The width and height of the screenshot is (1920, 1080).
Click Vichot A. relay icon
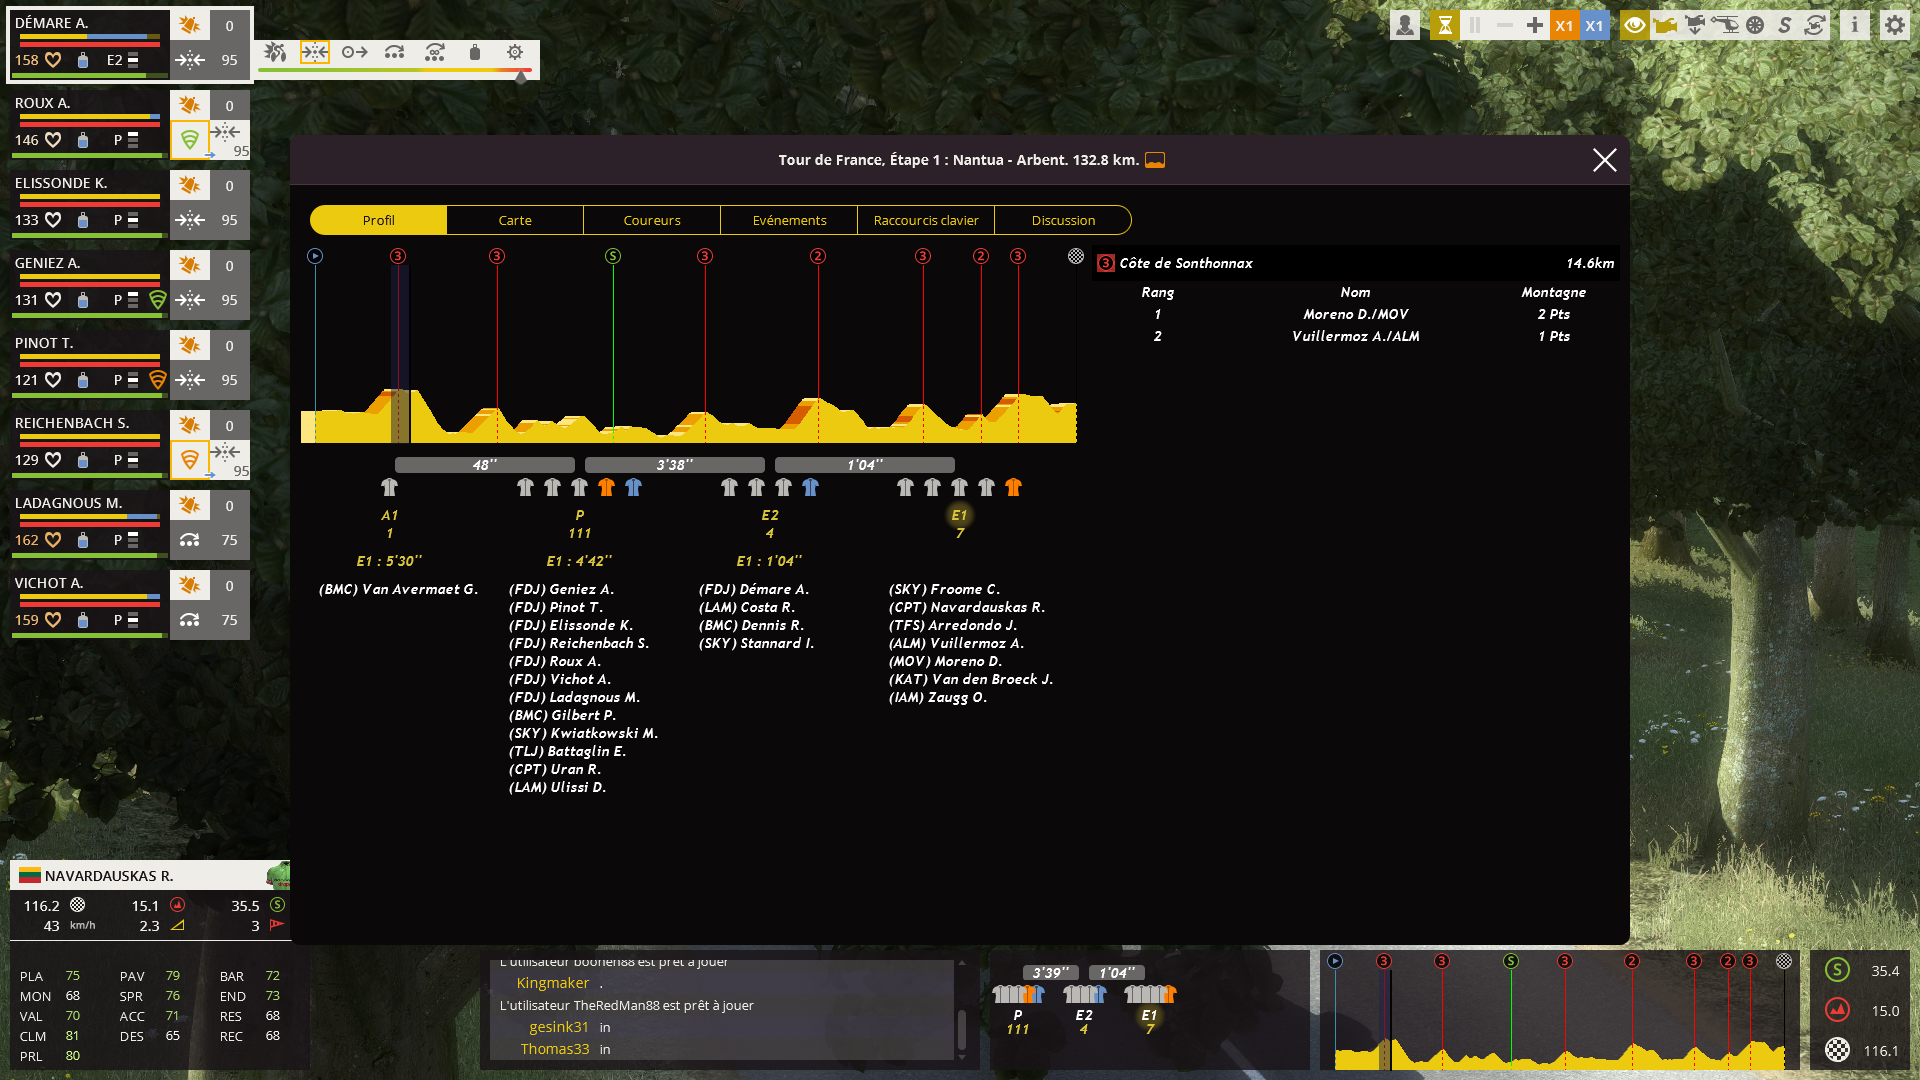tap(190, 620)
